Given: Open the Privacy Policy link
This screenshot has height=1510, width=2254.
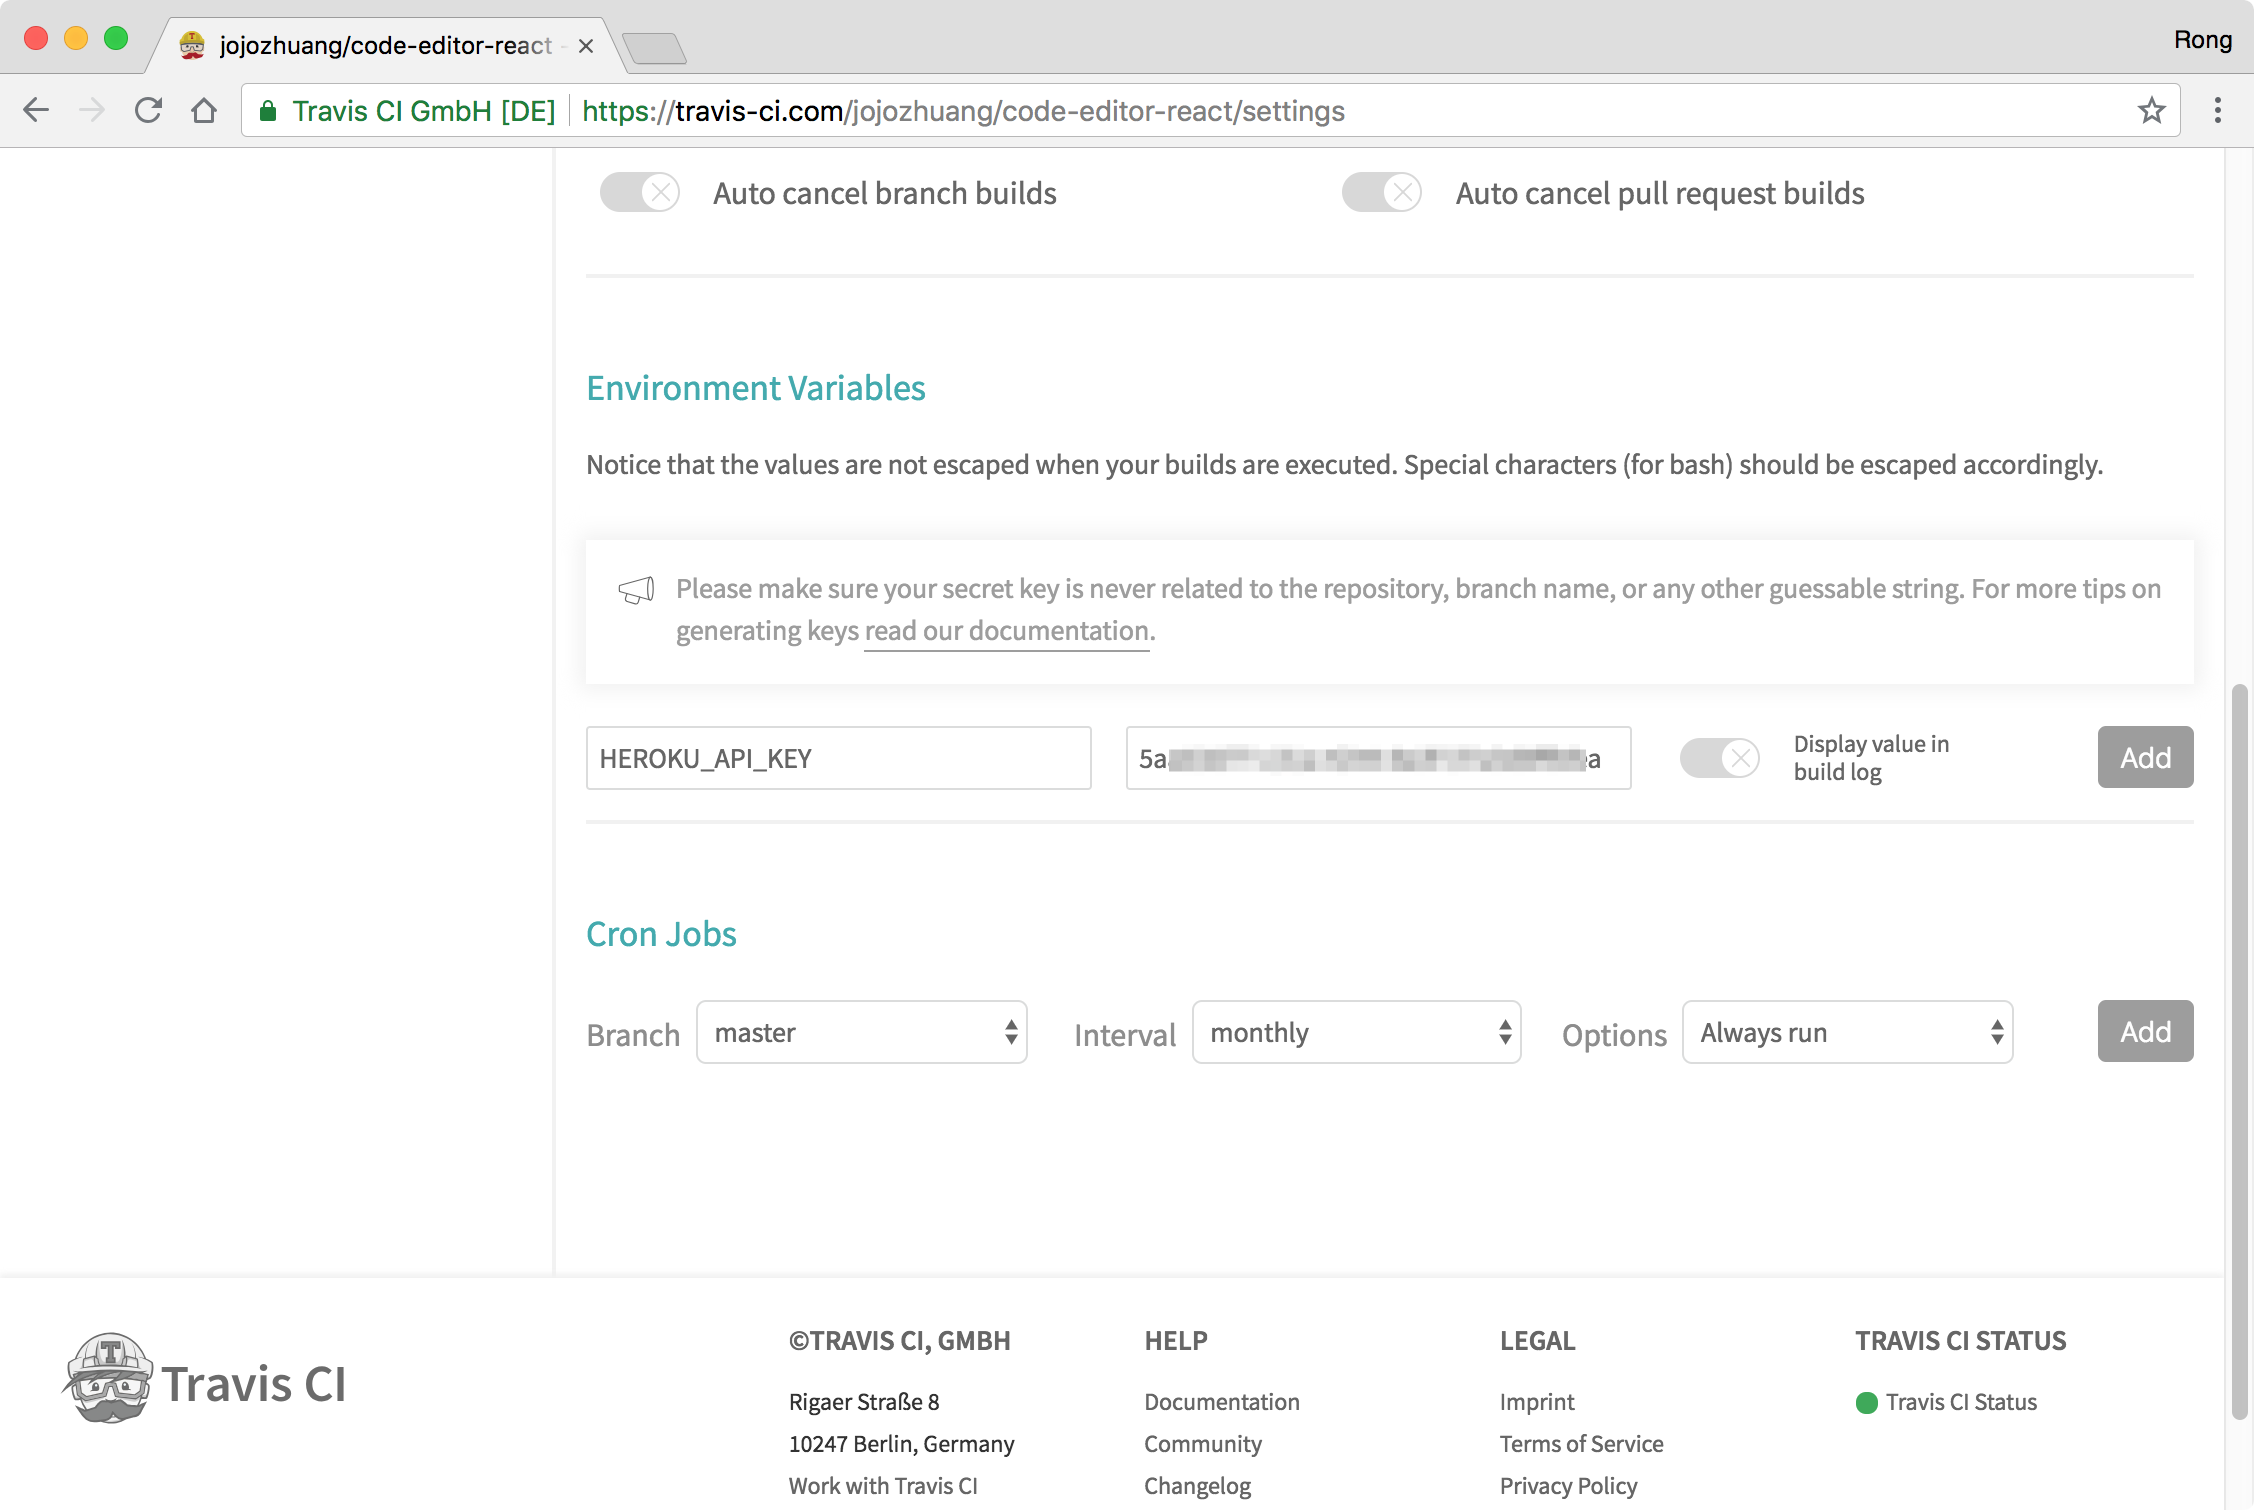Looking at the screenshot, I should 1569,1486.
